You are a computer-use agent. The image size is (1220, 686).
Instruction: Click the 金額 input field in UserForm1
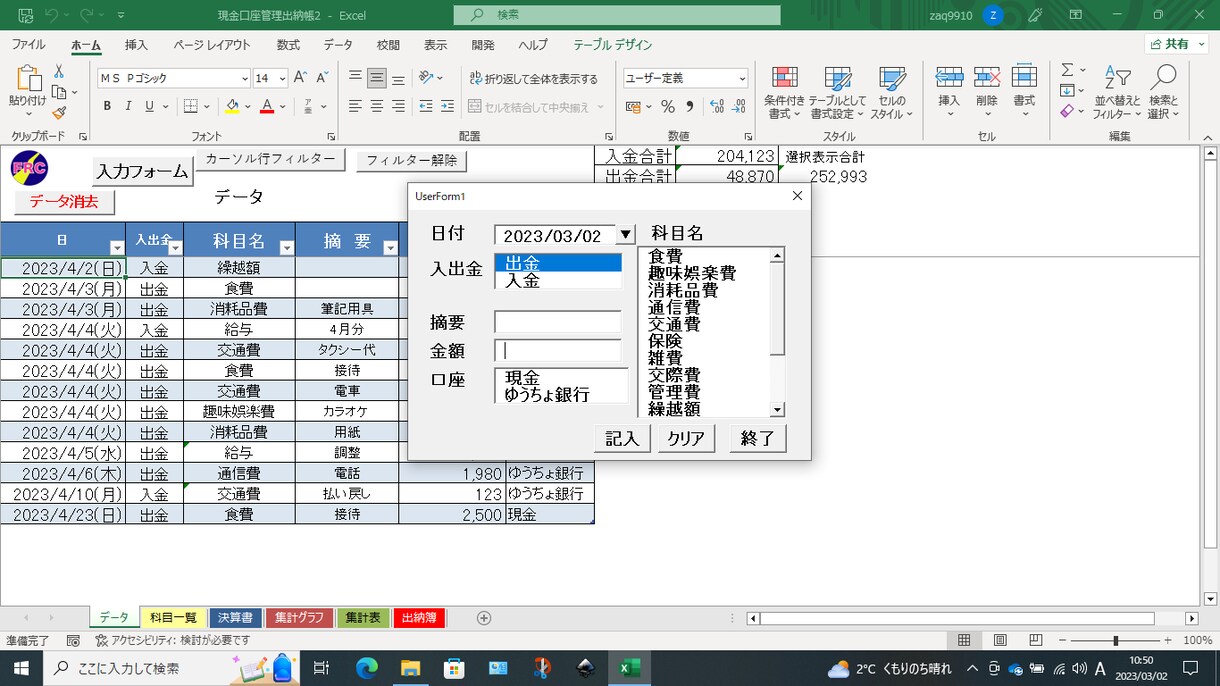(558, 351)
